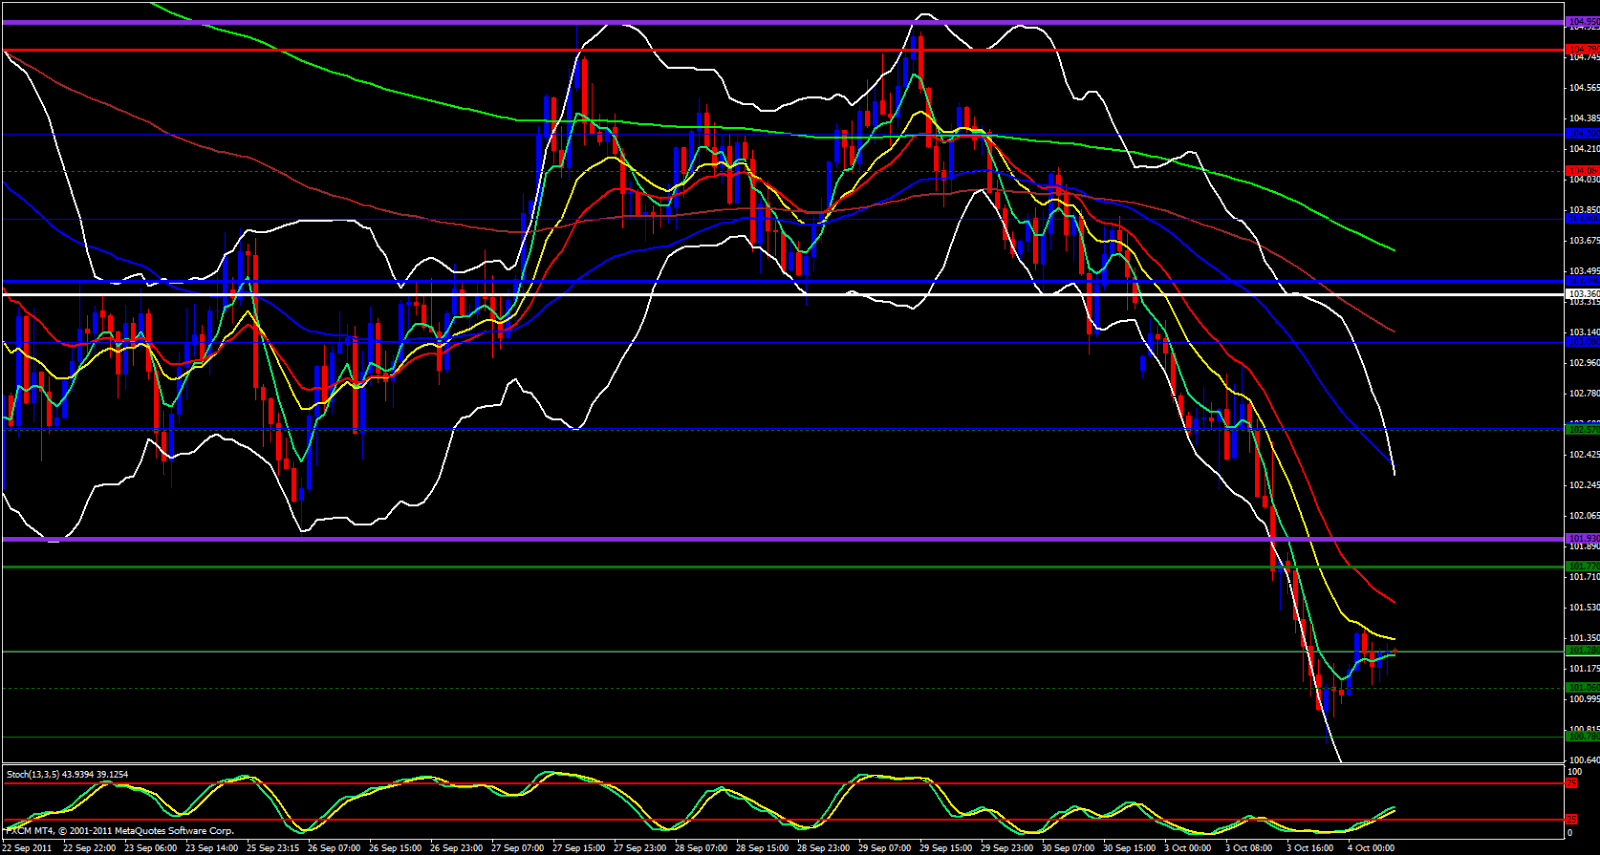The image size is (1600, 855).
Task: Click the 26 Sep 07:00 time label
Action: click(x=333, y=848)
